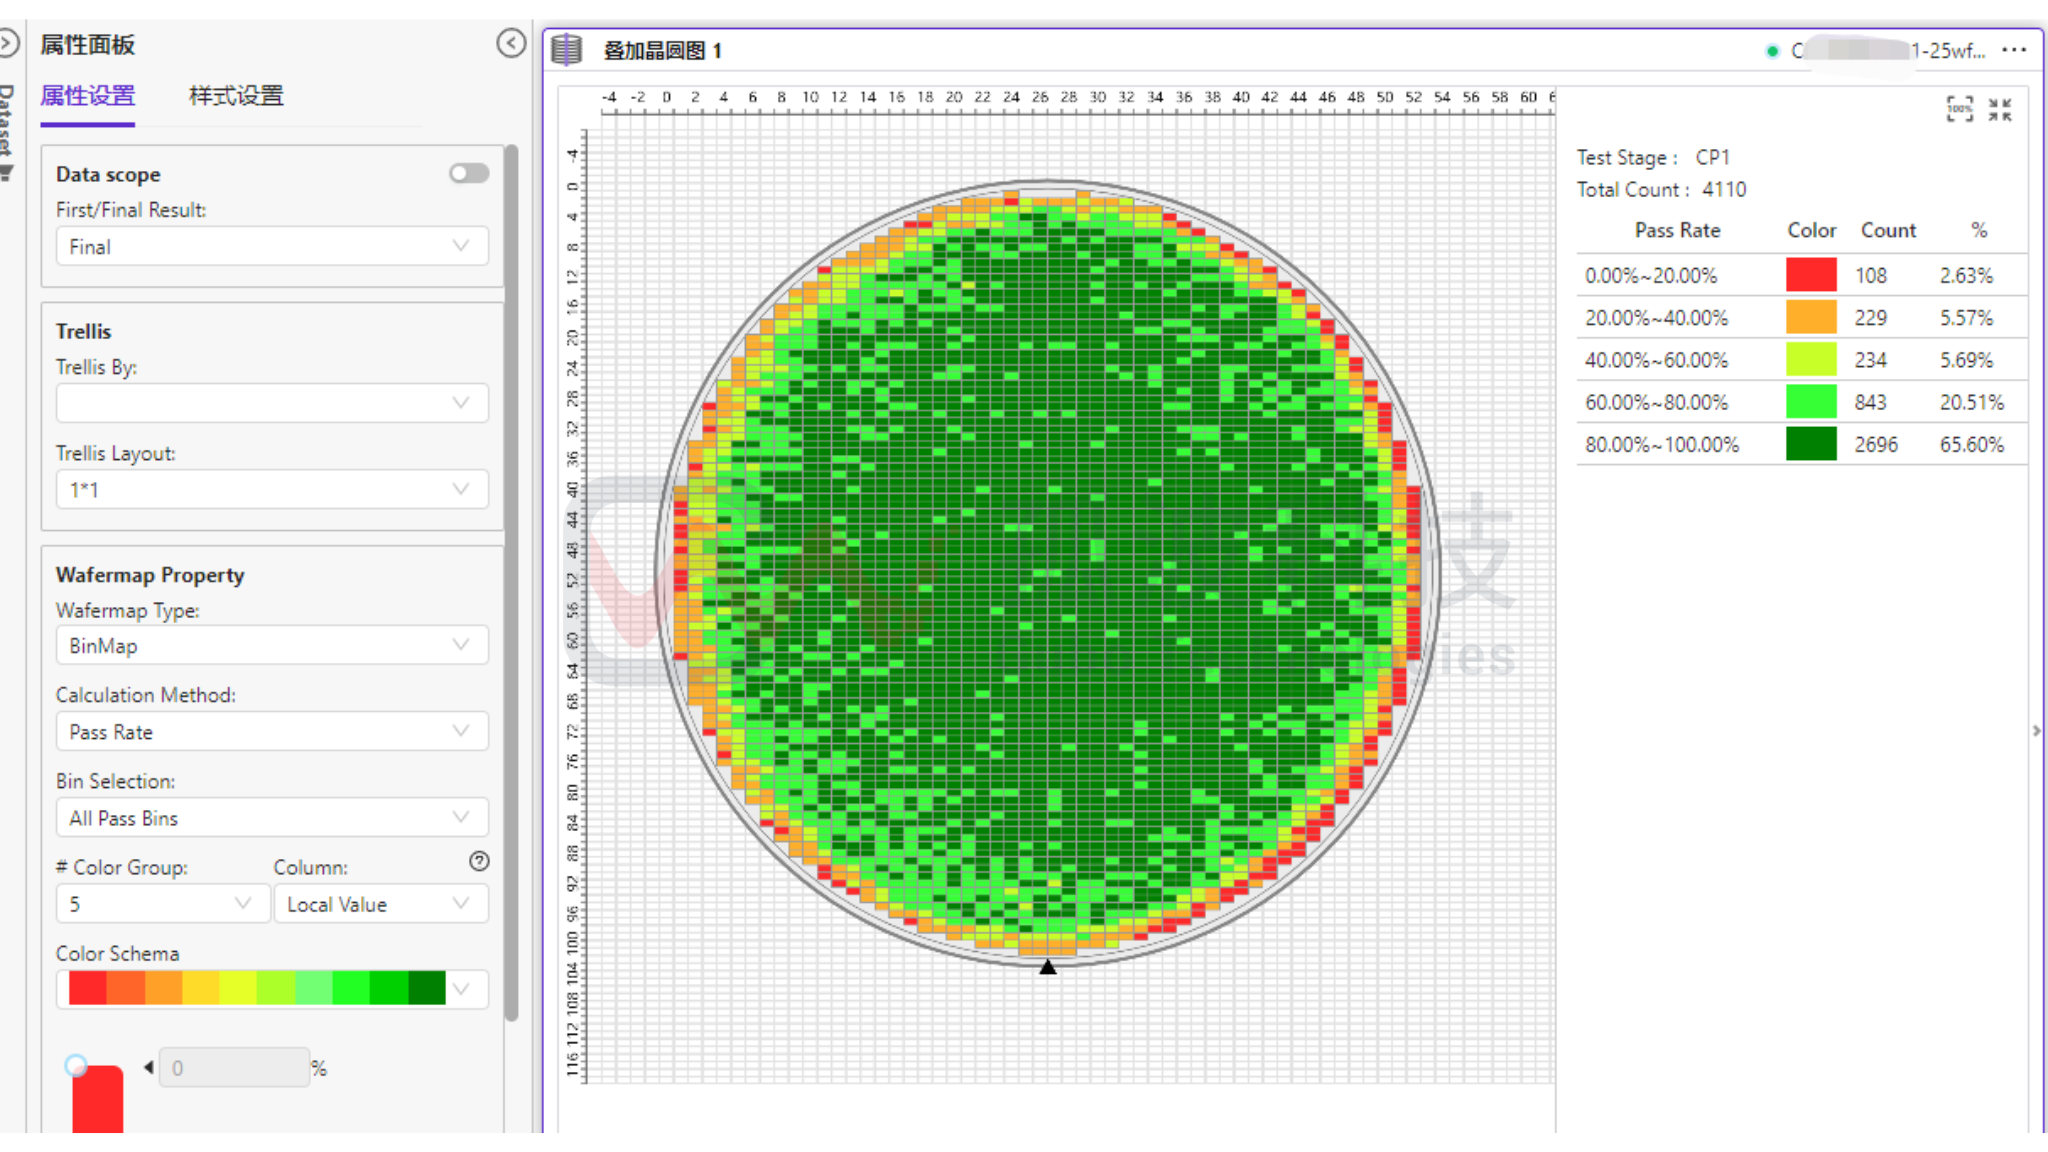The image size is (2048, 1152).
Task: Expand the far-left sidebar with the arrow icon
Action: [8, 43]
